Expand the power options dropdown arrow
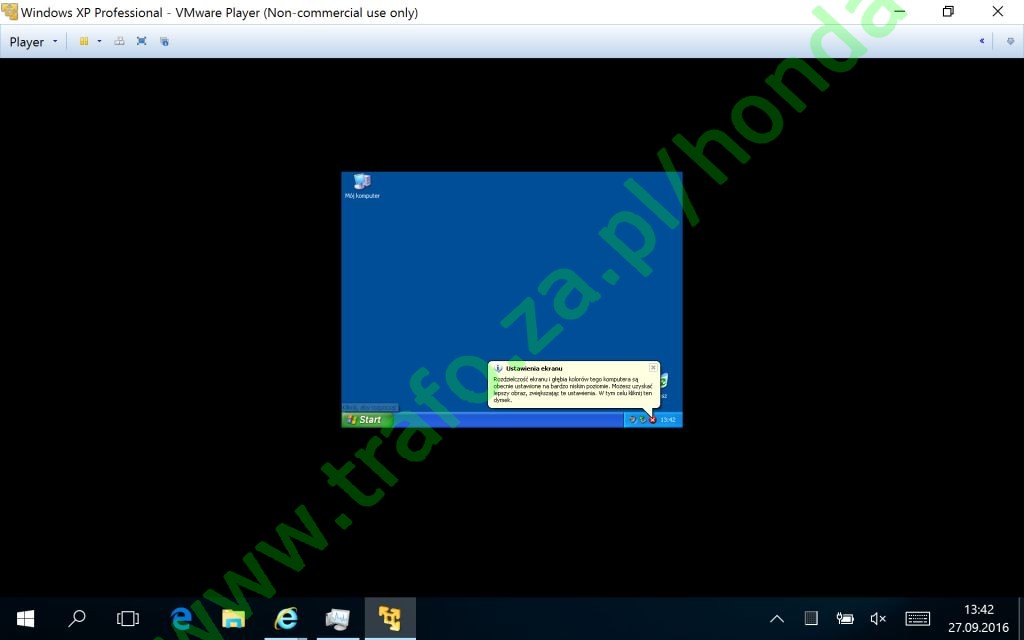 pos(99,41)
